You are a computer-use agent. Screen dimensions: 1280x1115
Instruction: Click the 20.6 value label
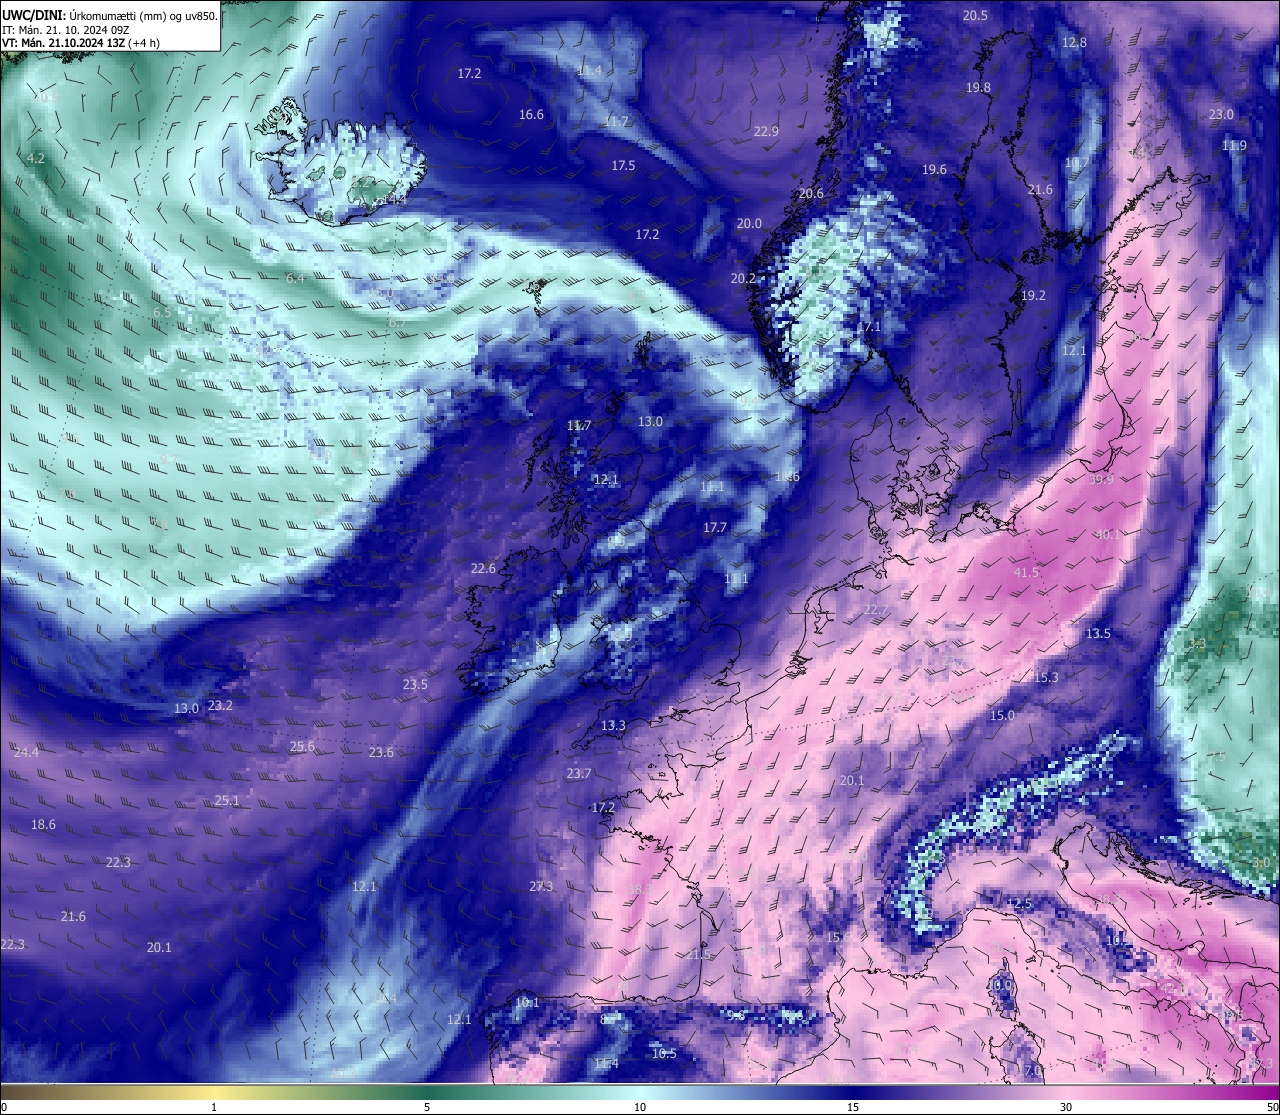pyautogui.click(x=811, y=193)
